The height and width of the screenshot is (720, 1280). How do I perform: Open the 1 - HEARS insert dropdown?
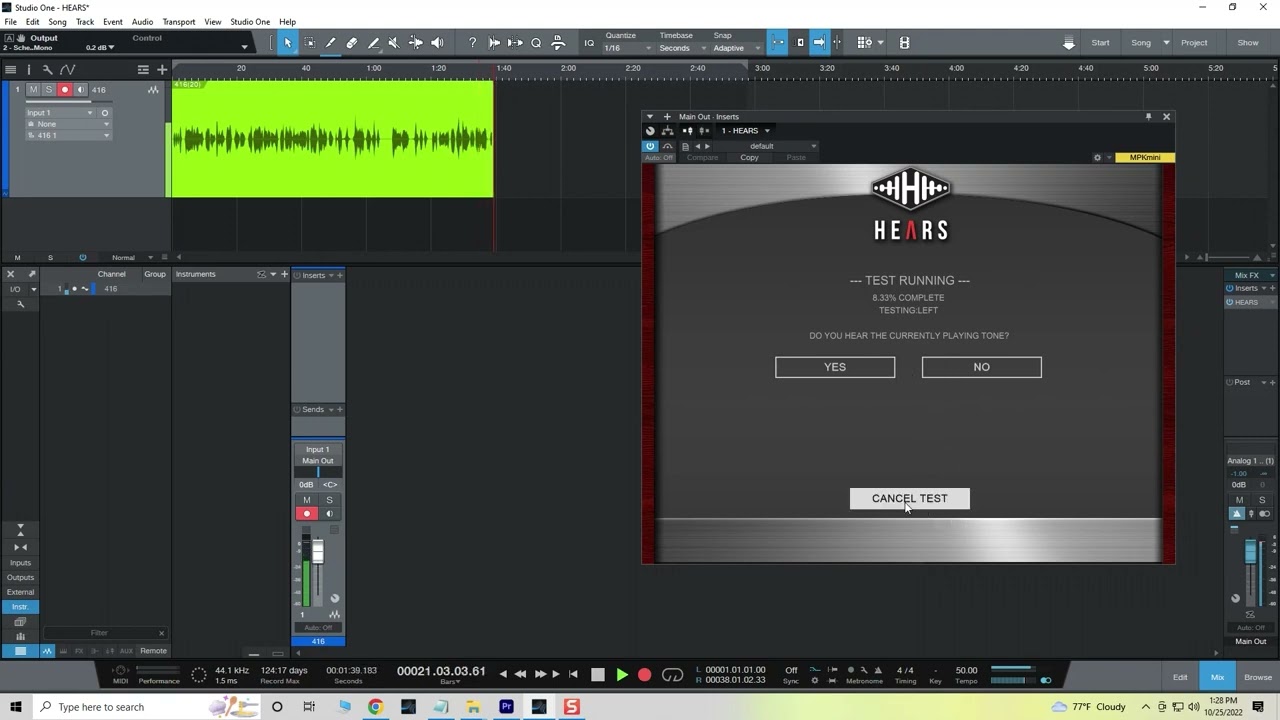(x=746, y=131)
